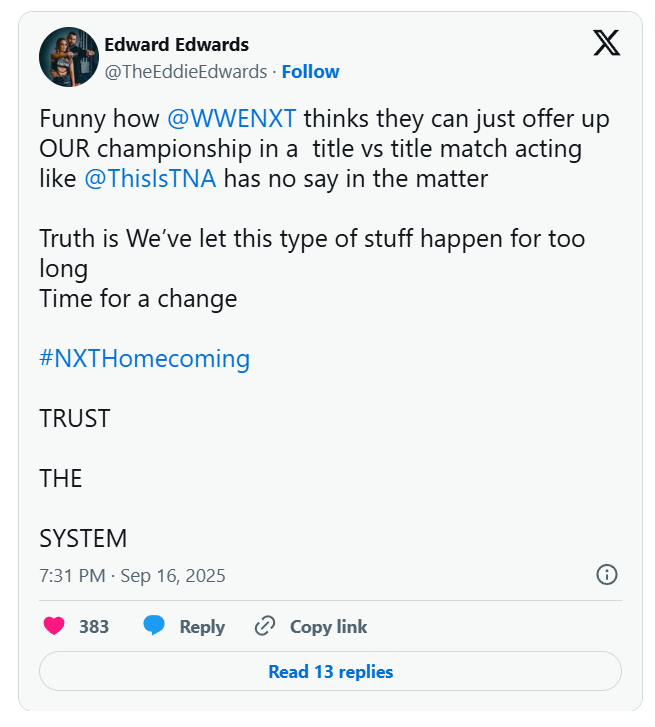Click the "Time for a change" line
This screenshot has height=727, width=655.
click(x=138, y=298)
